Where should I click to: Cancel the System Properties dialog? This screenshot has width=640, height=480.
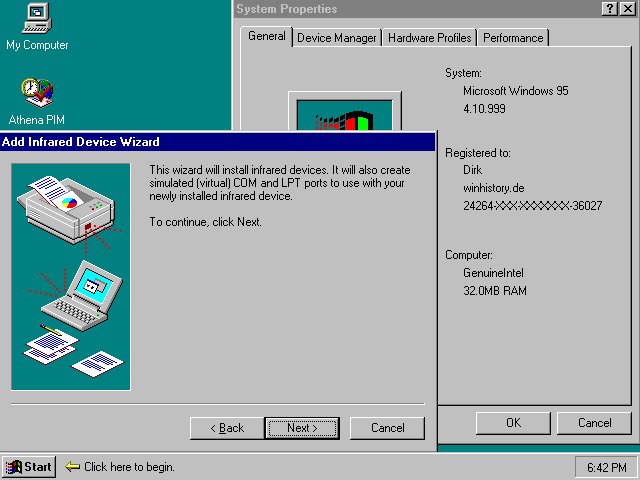pos(594,423)
